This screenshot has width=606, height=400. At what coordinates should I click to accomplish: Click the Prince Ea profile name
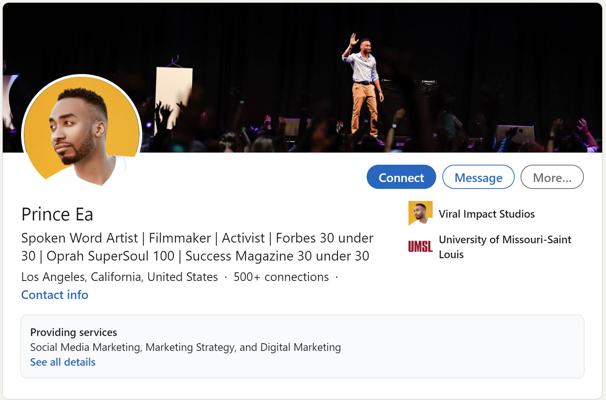pyautogui.click(x=57, y=214)
